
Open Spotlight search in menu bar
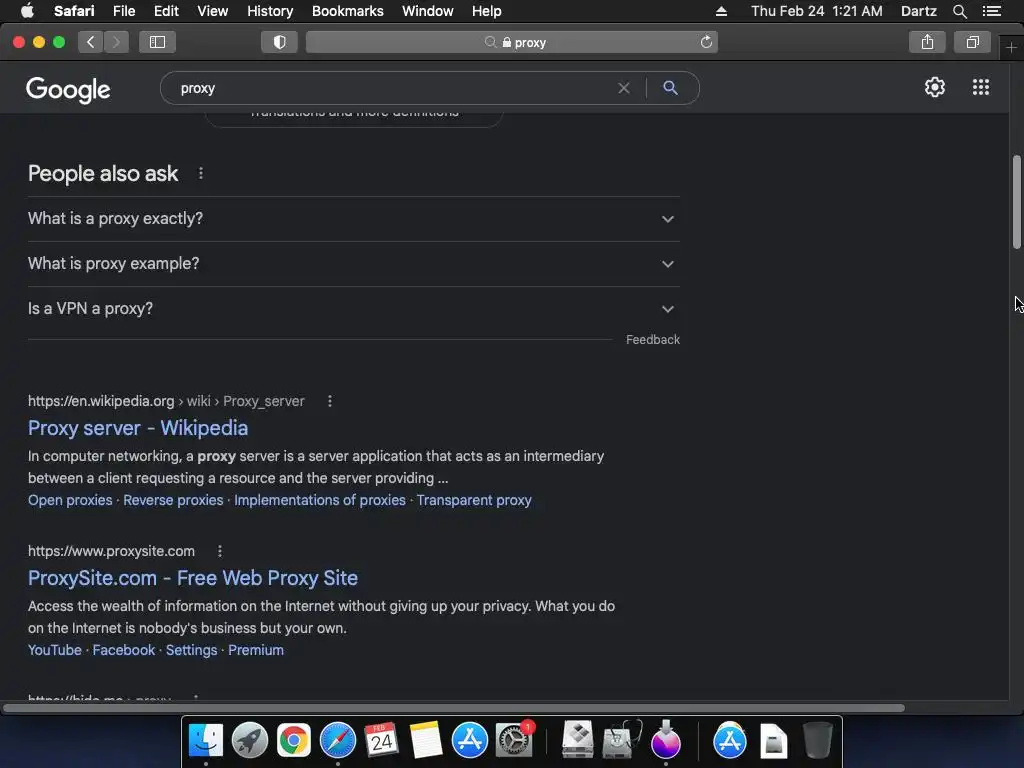(959, 11)
